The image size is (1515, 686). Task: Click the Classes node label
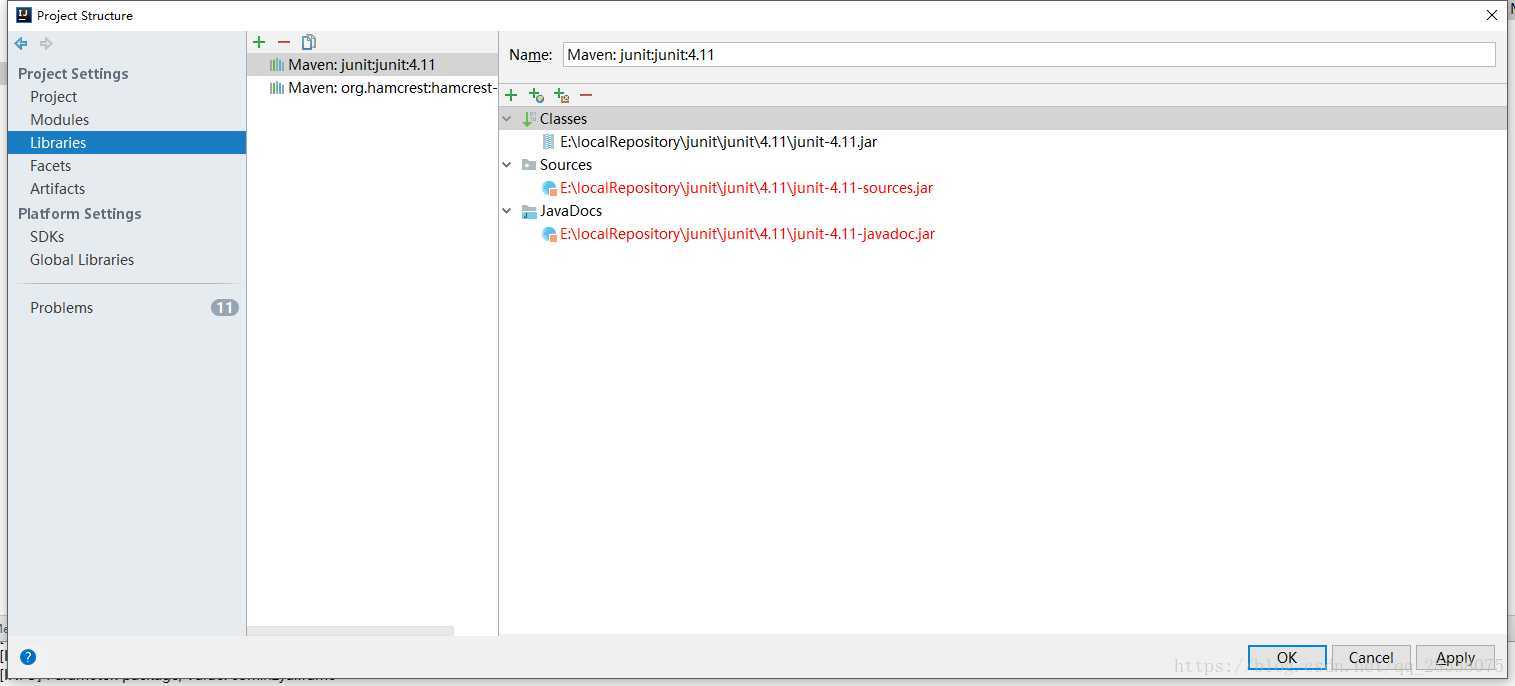pos(563,119)
